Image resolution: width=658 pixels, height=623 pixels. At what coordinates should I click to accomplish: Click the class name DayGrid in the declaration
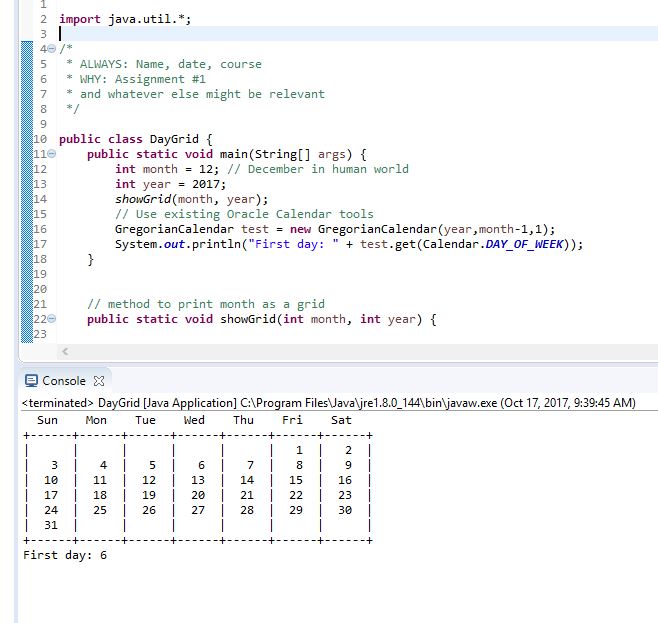pos(174,139)
